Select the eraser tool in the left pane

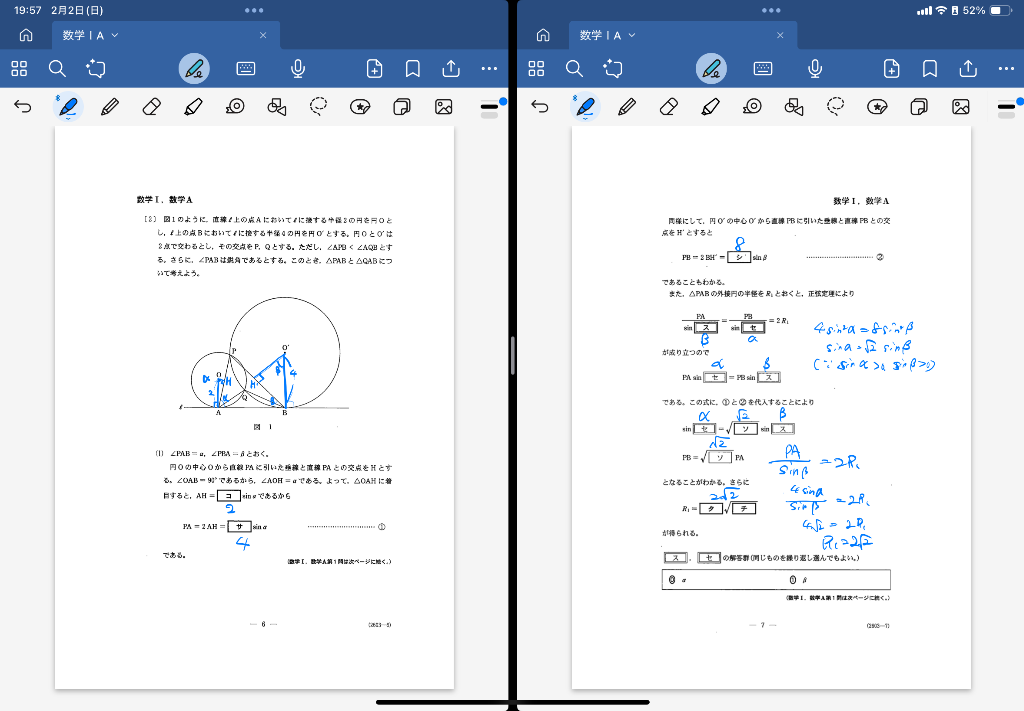point(152,106)
